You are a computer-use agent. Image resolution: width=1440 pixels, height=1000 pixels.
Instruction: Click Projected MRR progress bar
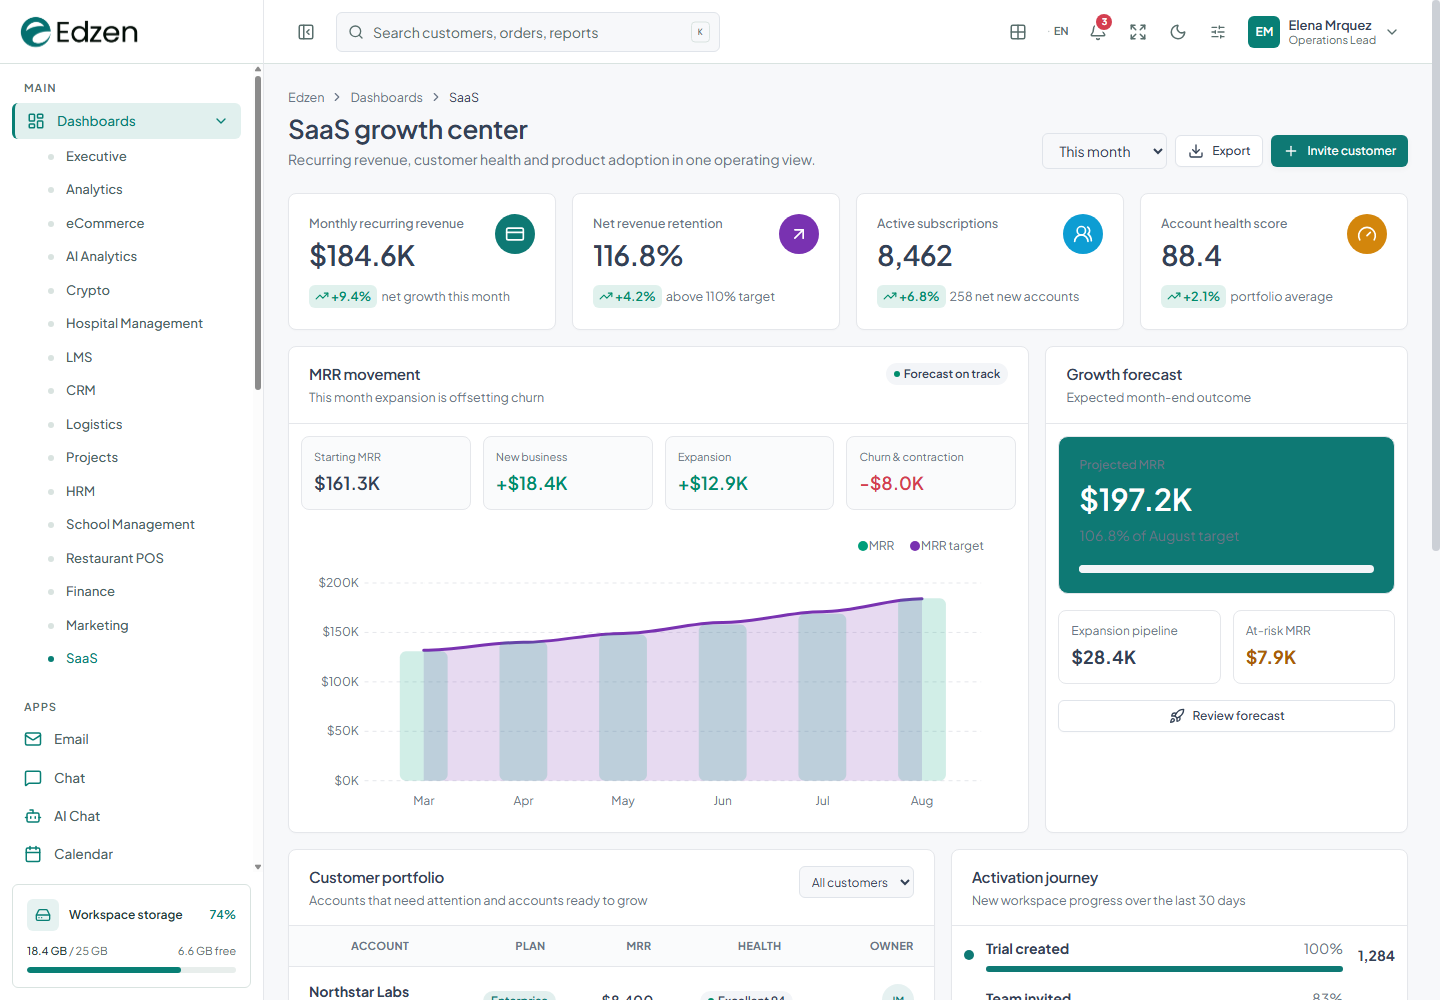tap(1226, 569)
